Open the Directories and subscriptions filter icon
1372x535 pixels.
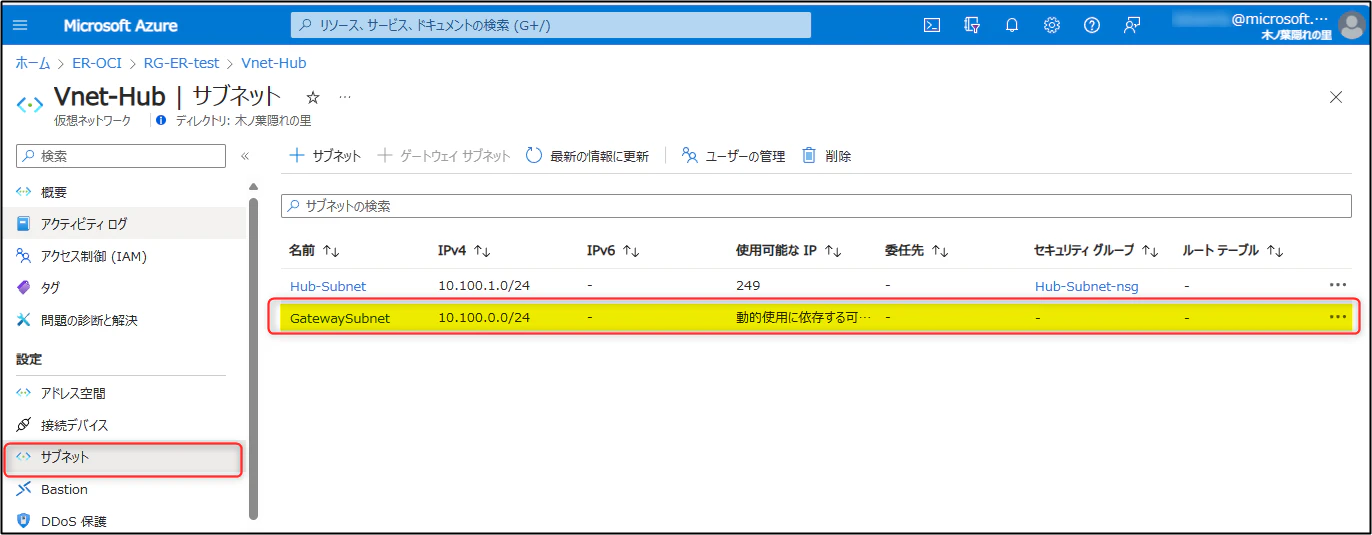[971, 25]
